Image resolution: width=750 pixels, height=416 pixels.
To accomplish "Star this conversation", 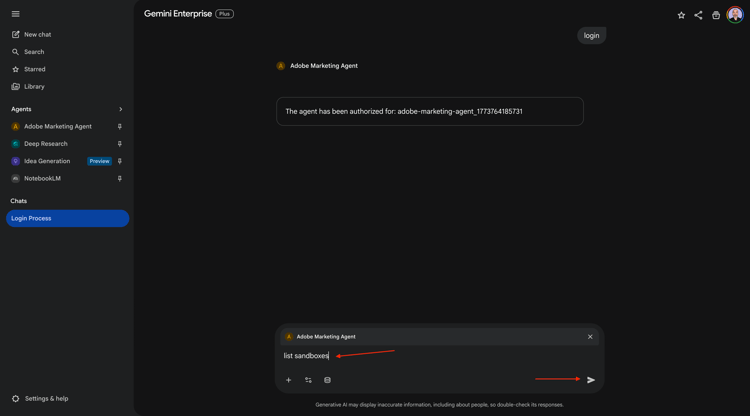I will tap(681, 15).
